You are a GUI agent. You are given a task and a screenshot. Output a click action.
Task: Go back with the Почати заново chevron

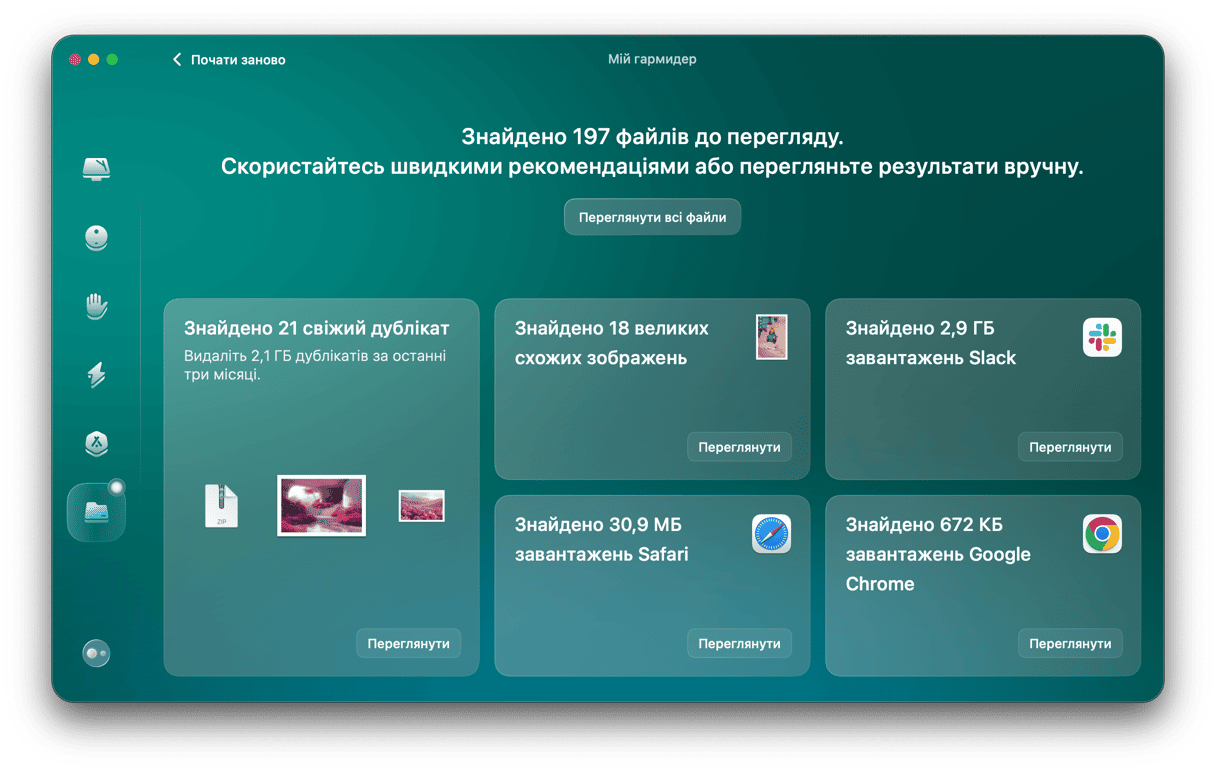[178, 60]
